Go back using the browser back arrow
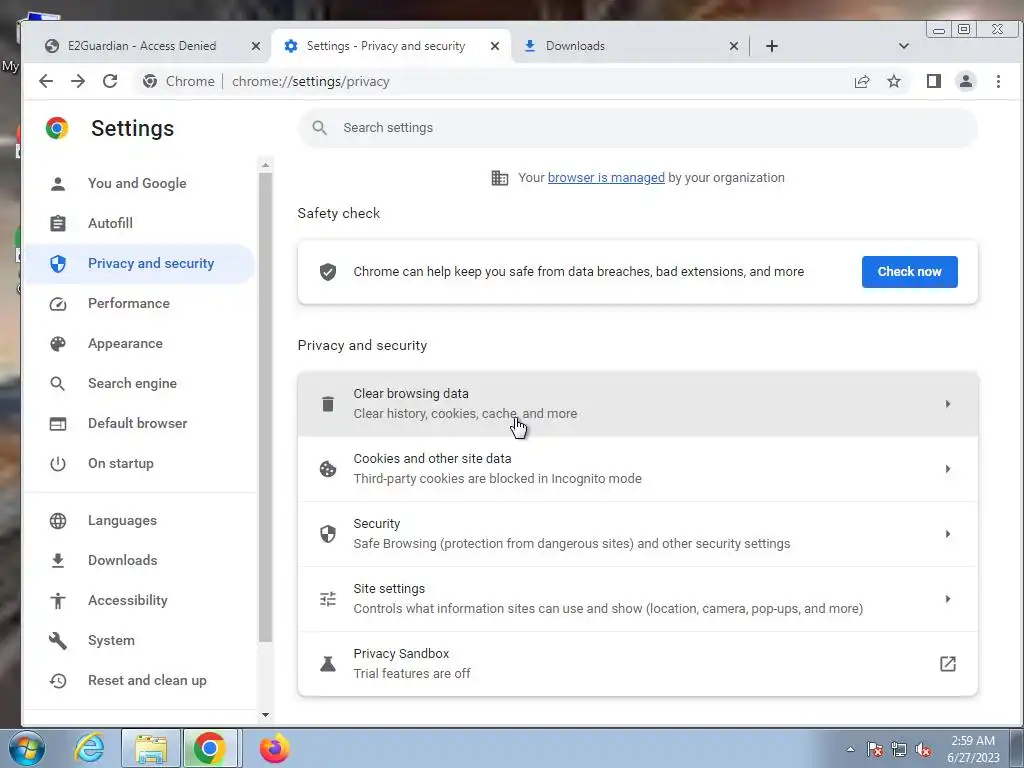This screenshot has height=768, width=1024. pyautogui.click(x=46, y=81)
